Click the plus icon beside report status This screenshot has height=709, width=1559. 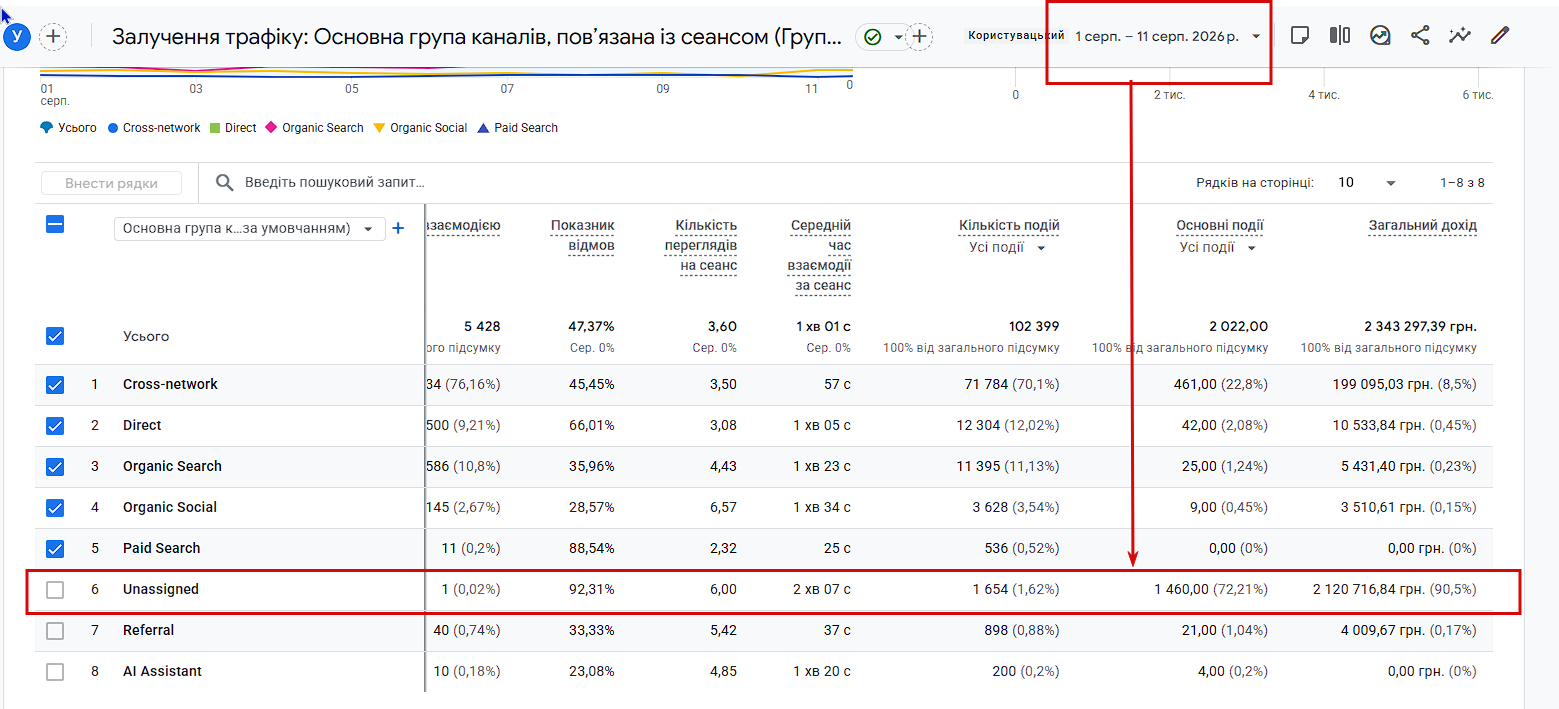point(919,37)
